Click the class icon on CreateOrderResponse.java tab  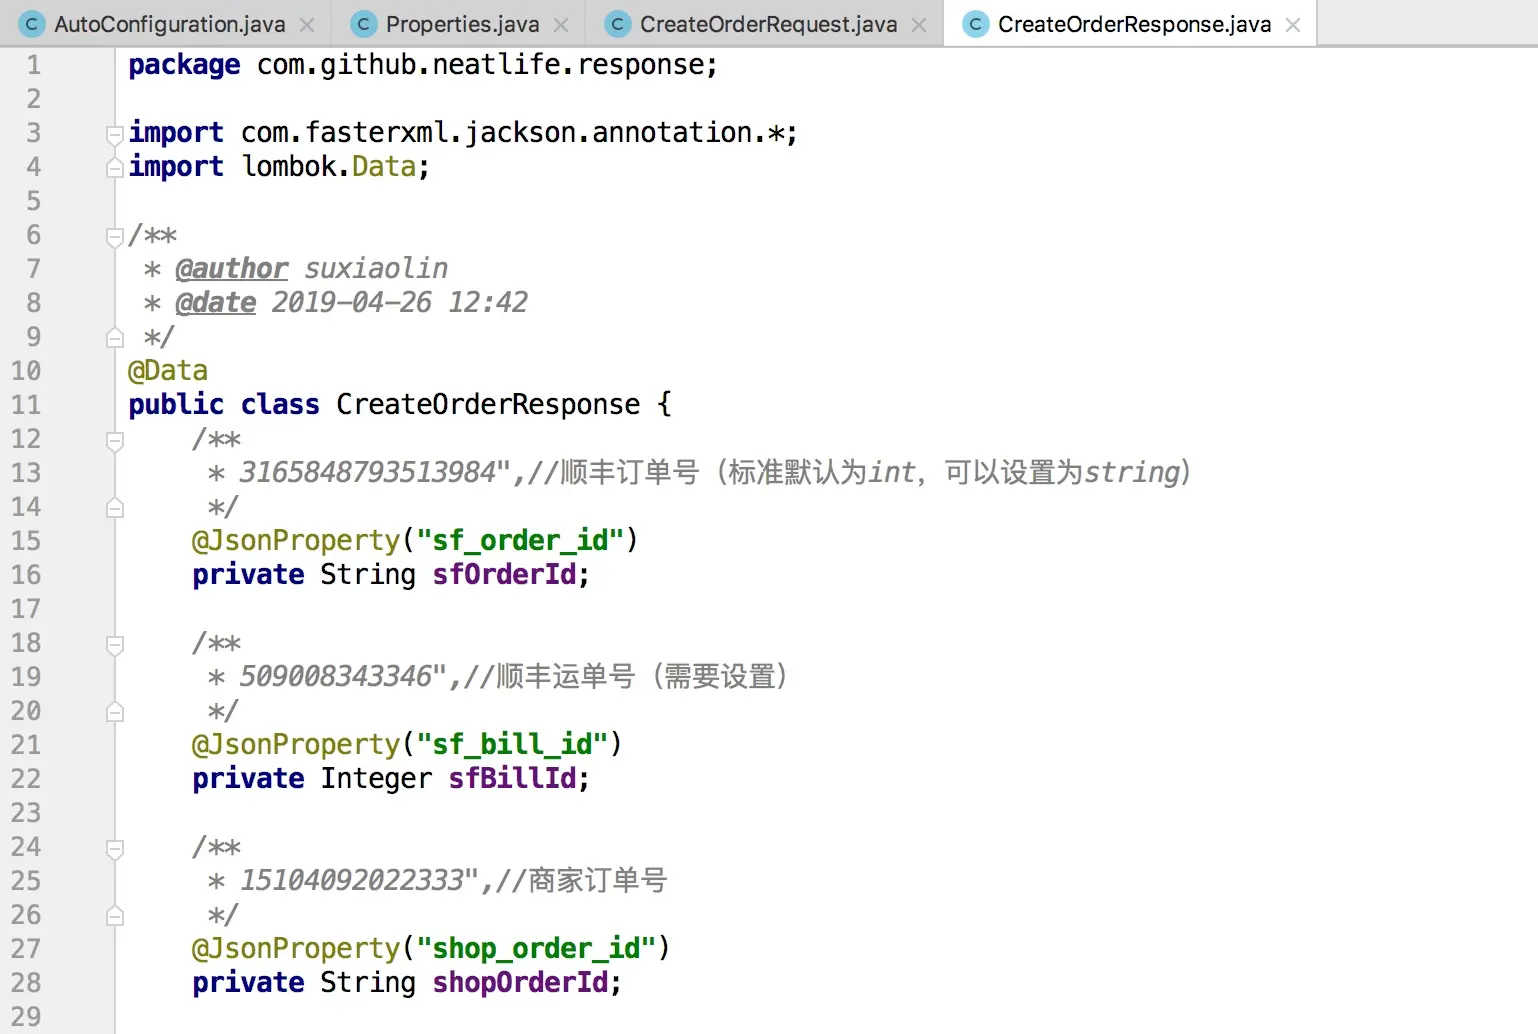point(976,24)
